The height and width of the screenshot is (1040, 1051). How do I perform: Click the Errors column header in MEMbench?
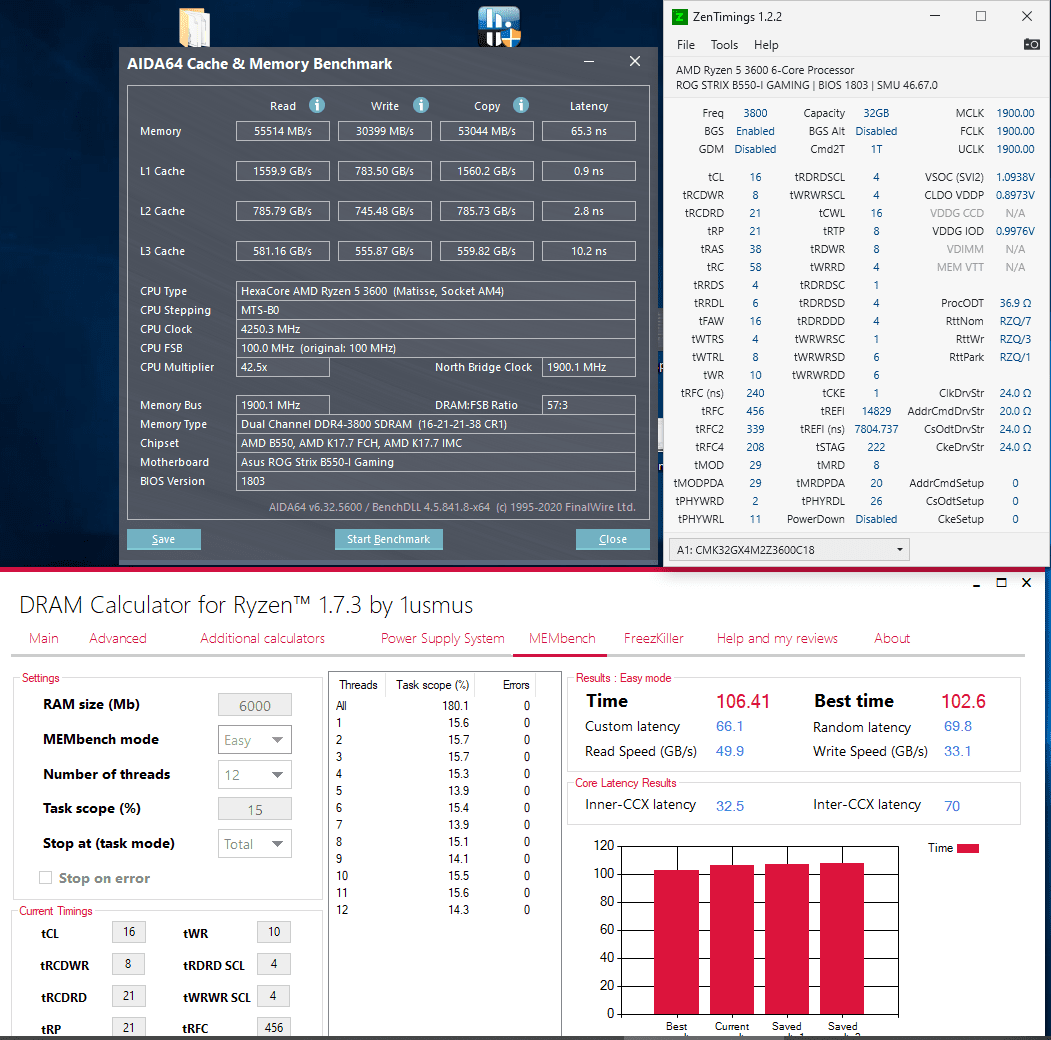(x=516, y=685)
